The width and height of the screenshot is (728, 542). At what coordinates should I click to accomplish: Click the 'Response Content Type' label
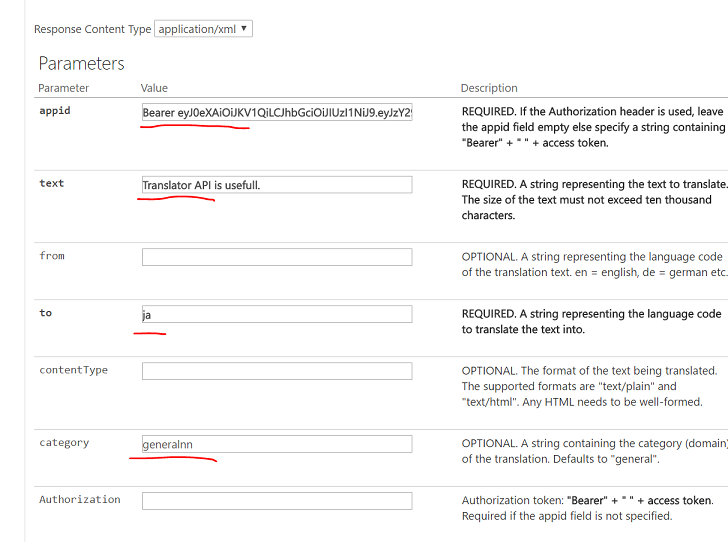click(x=93, y=29)
